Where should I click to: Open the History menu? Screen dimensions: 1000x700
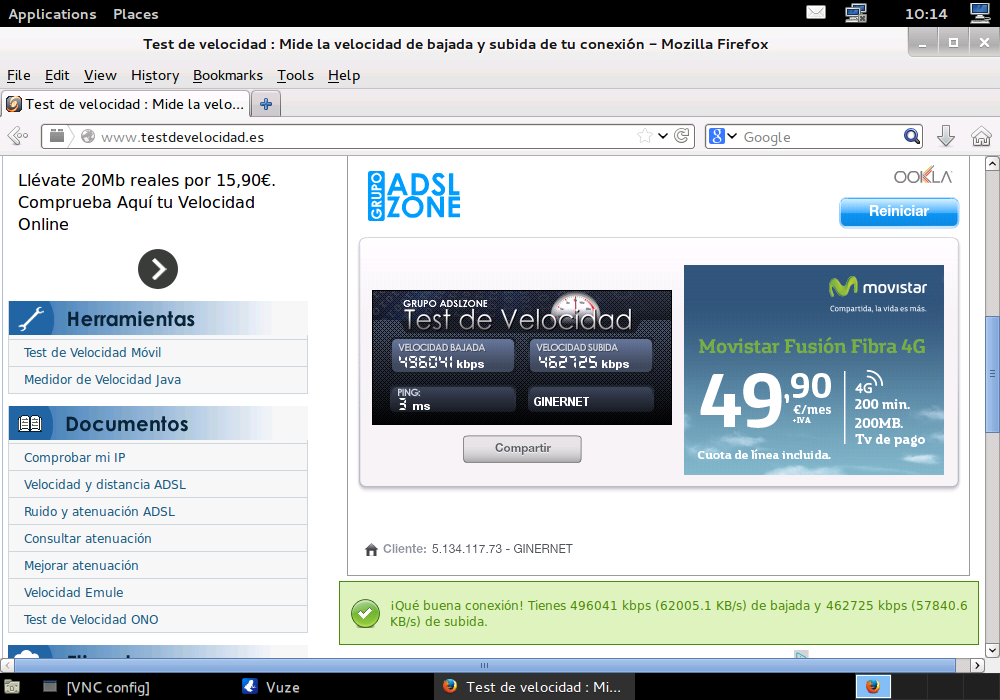click(x=155, y=75)
